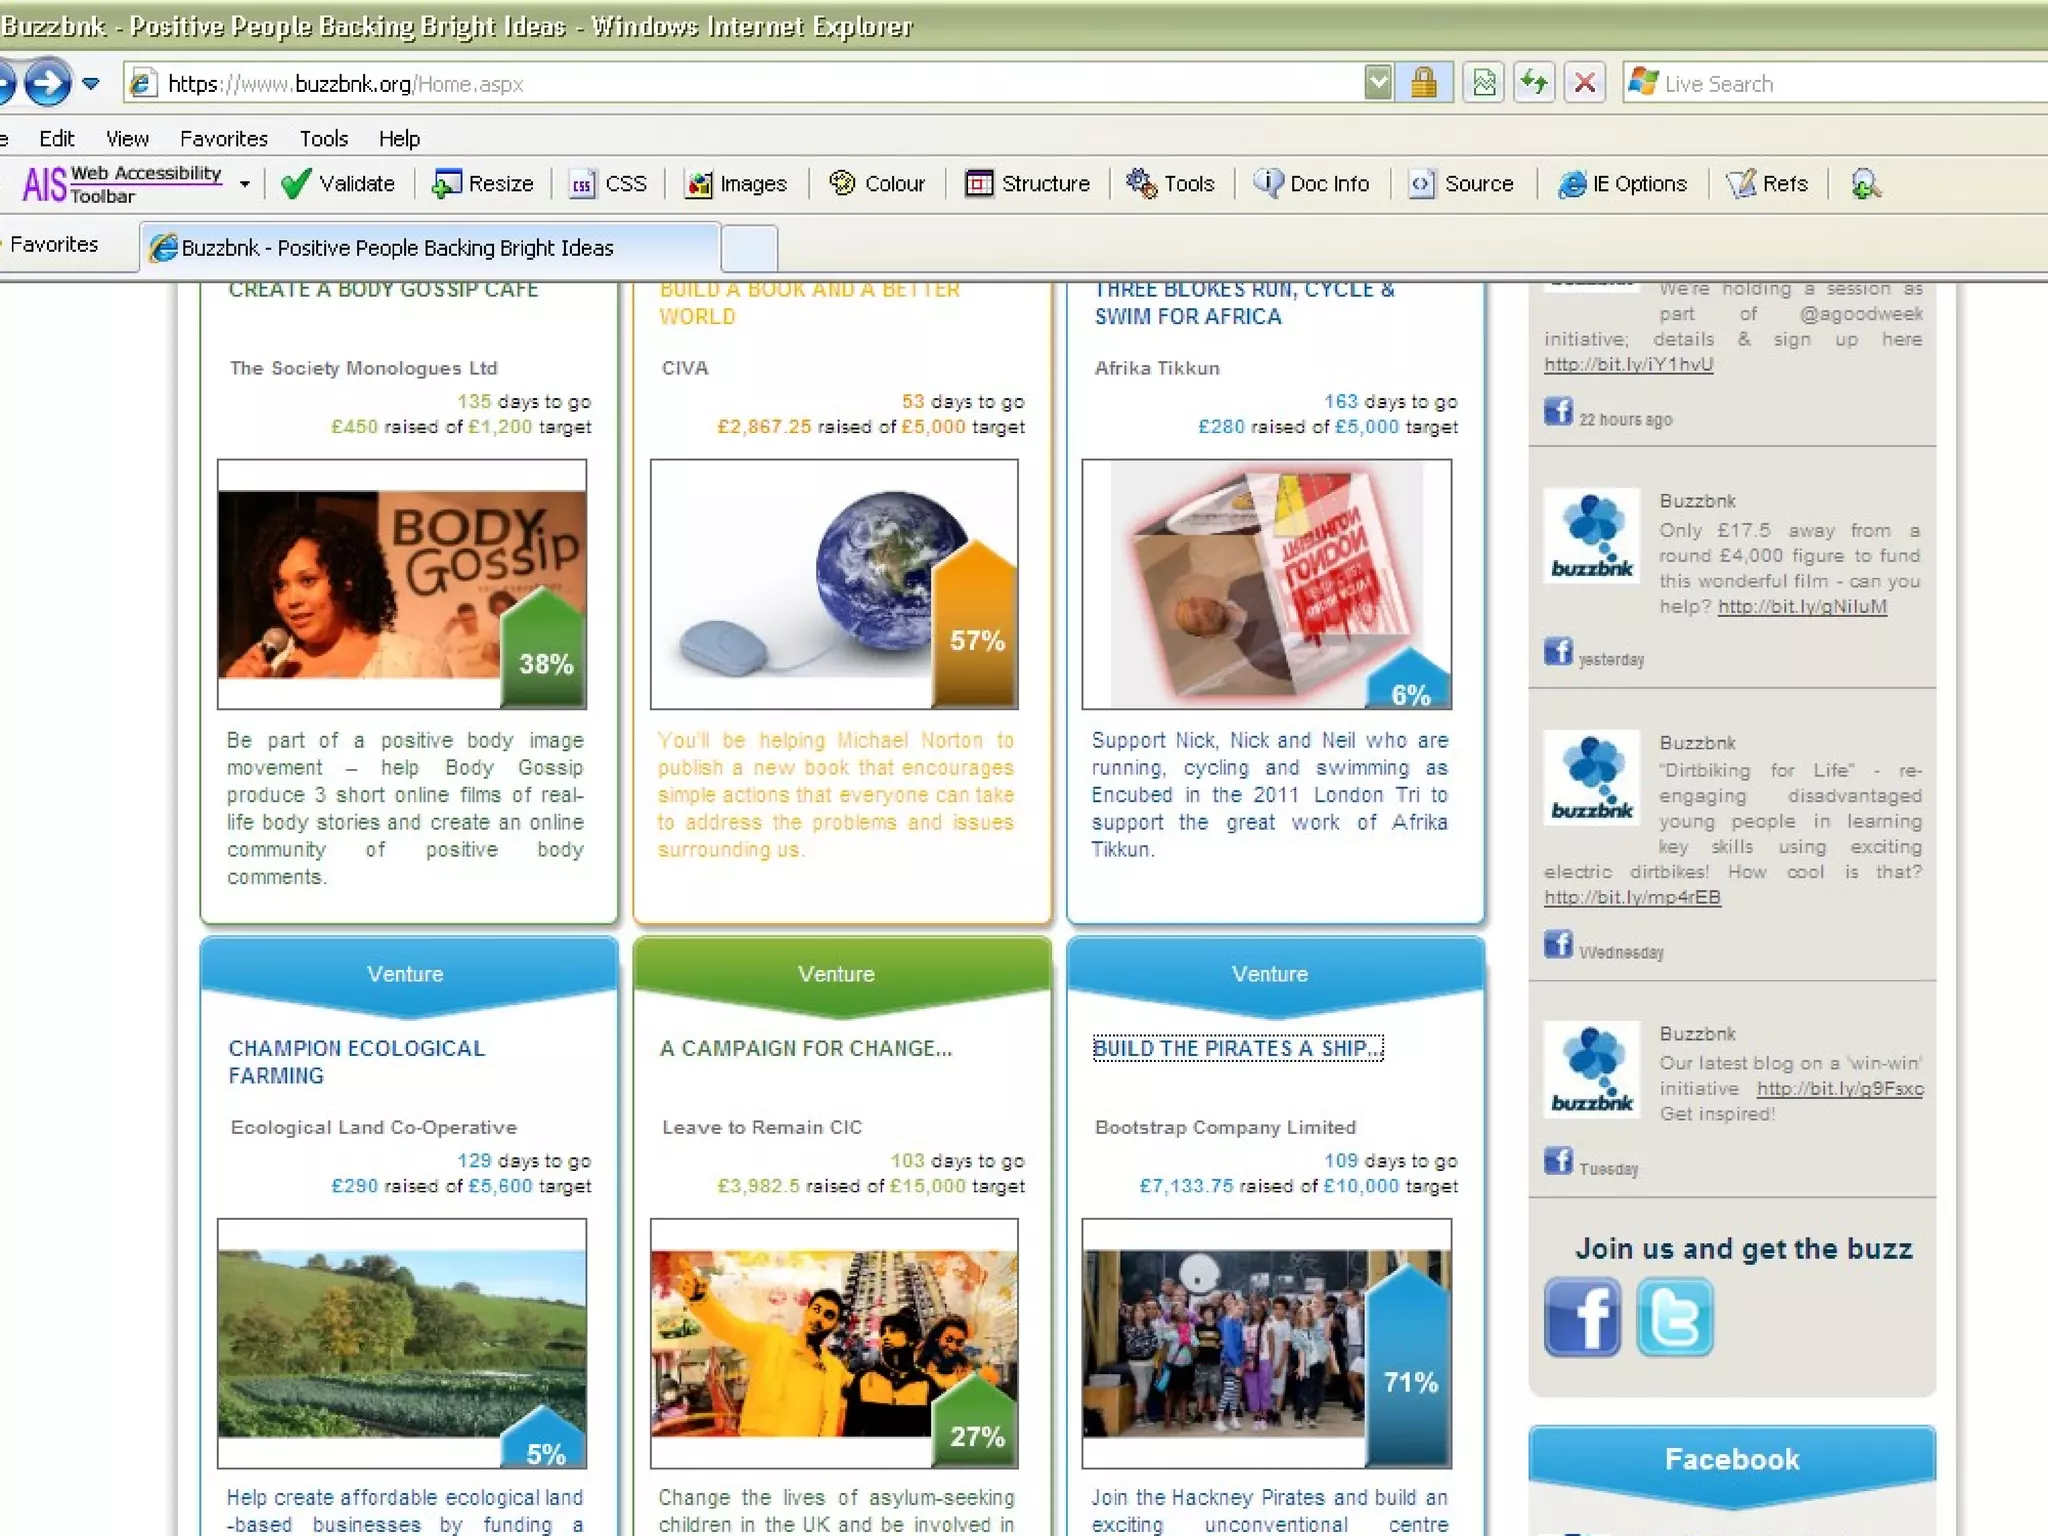The height and width of the screenshot is (1536, 2048).
Task: Expand the Web Accessibility Toolbar dropdown arrow
Action: point(244,184)
